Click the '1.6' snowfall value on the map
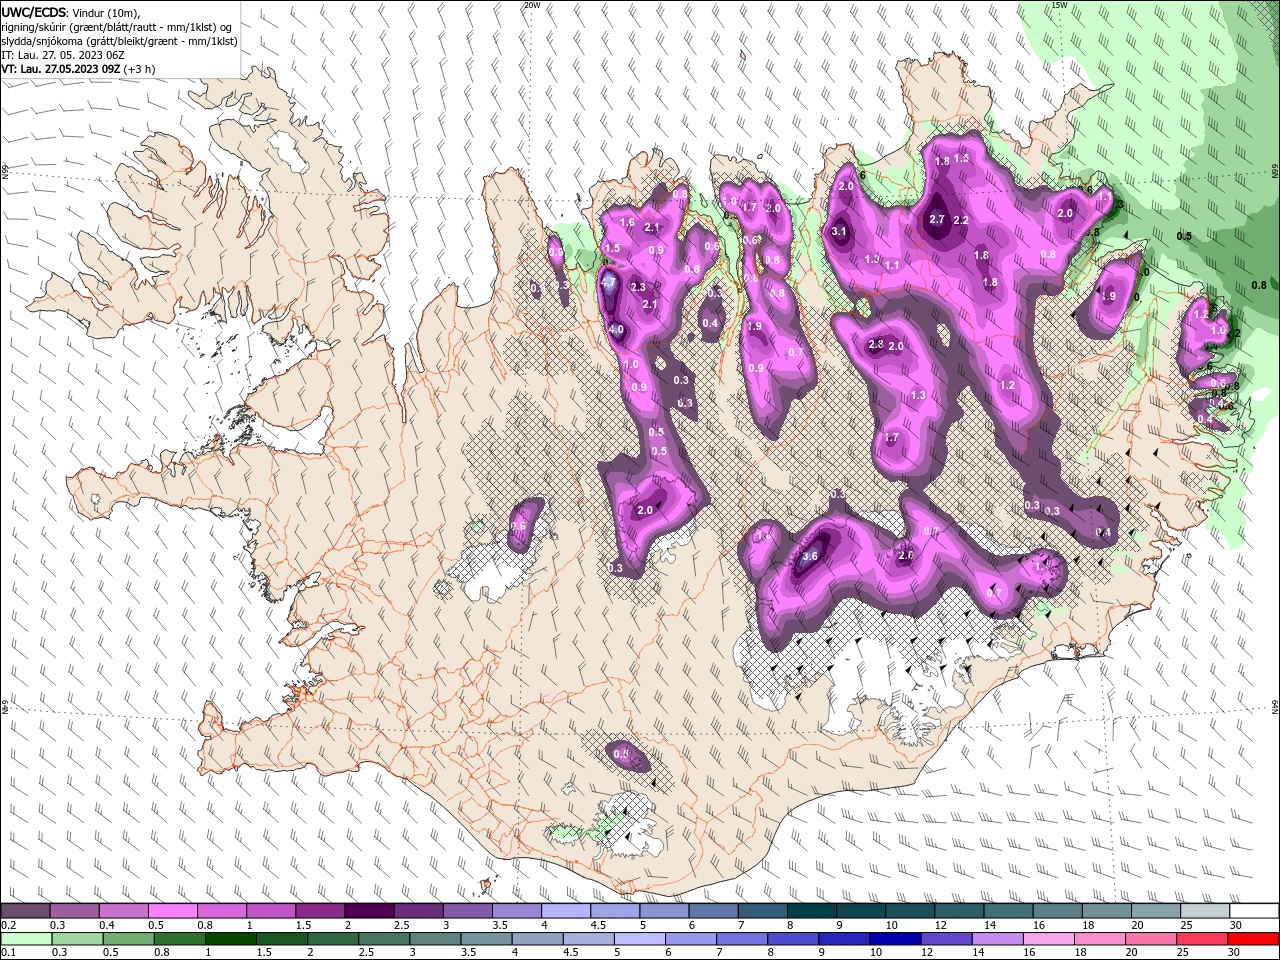The width and height of the screenshot is (1280, 960). point(627,222)
